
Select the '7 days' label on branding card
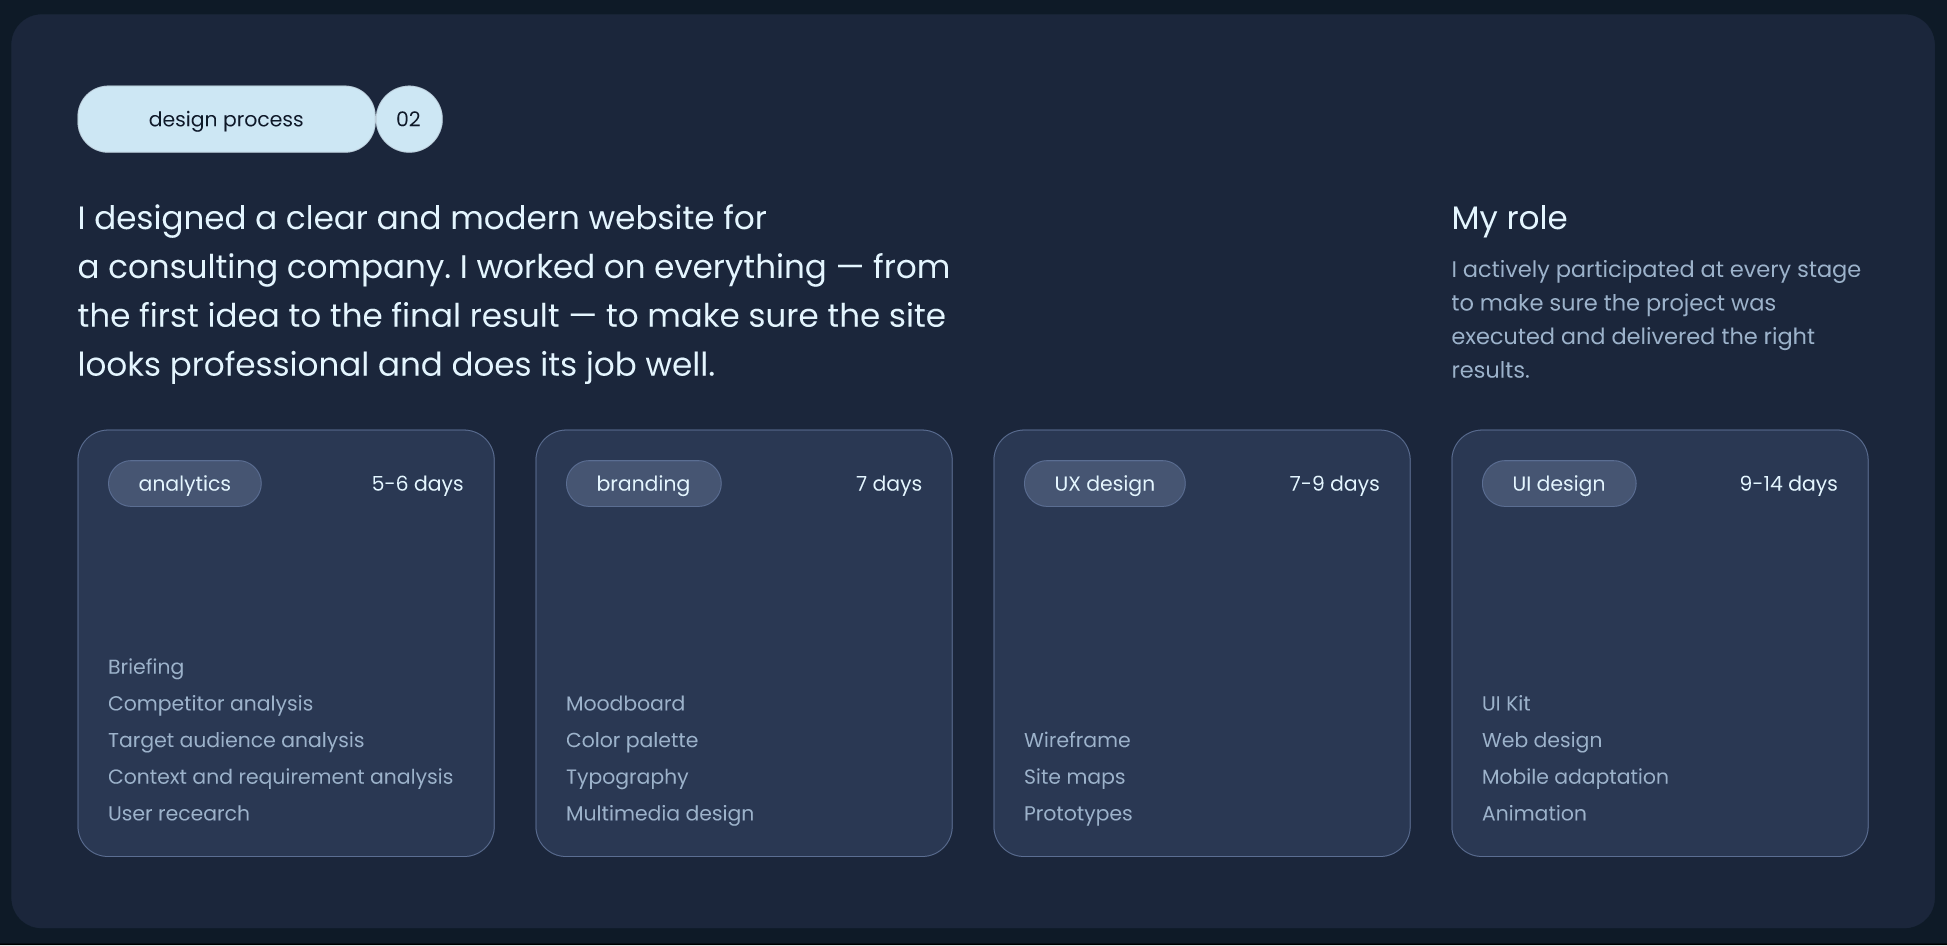tap(889, 483)
